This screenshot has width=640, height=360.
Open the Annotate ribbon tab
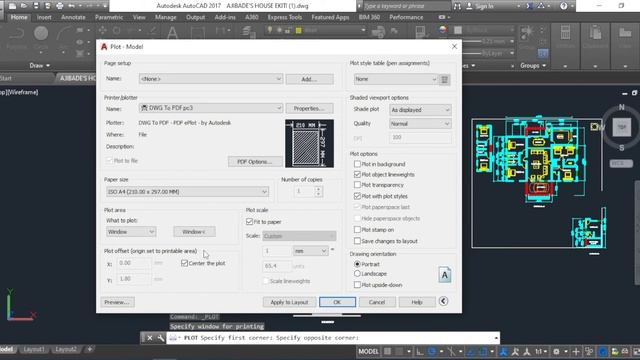point(73,17)
